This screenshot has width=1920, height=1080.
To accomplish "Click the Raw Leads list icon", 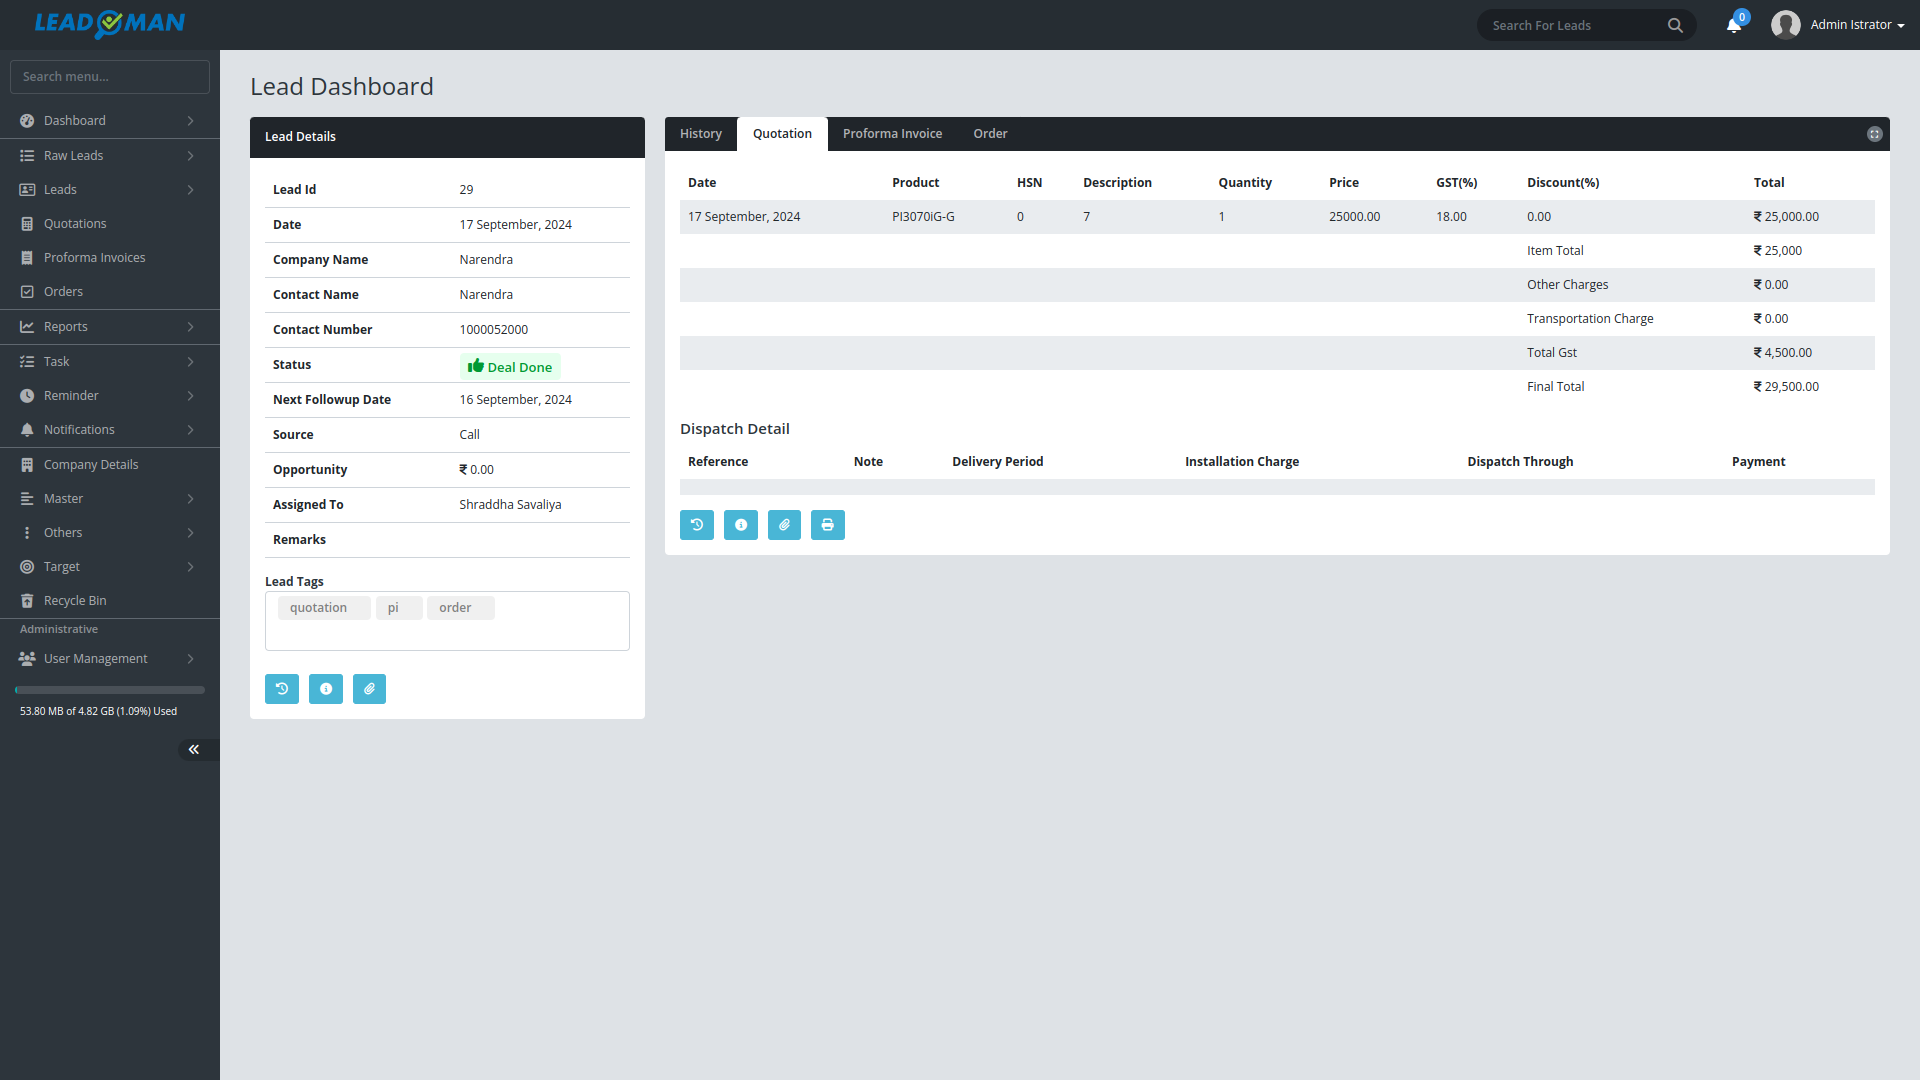I will click(x=27, y=156).
